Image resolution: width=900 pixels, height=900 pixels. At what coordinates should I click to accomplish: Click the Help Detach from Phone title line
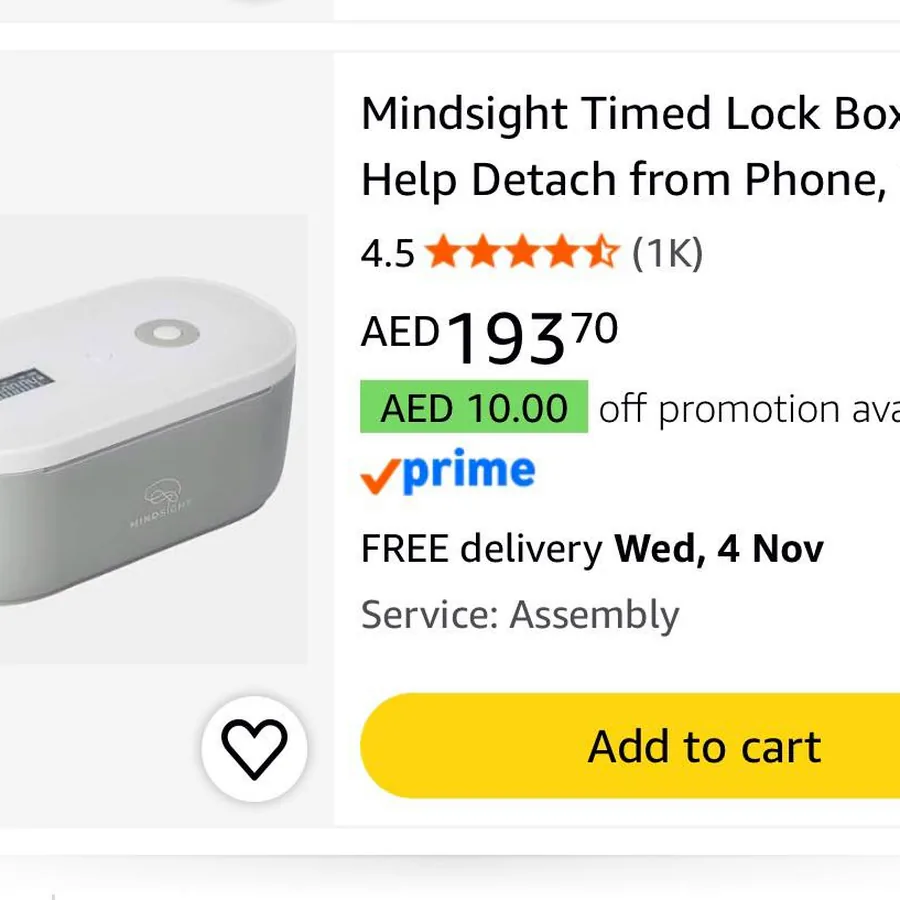coord(630,180)
